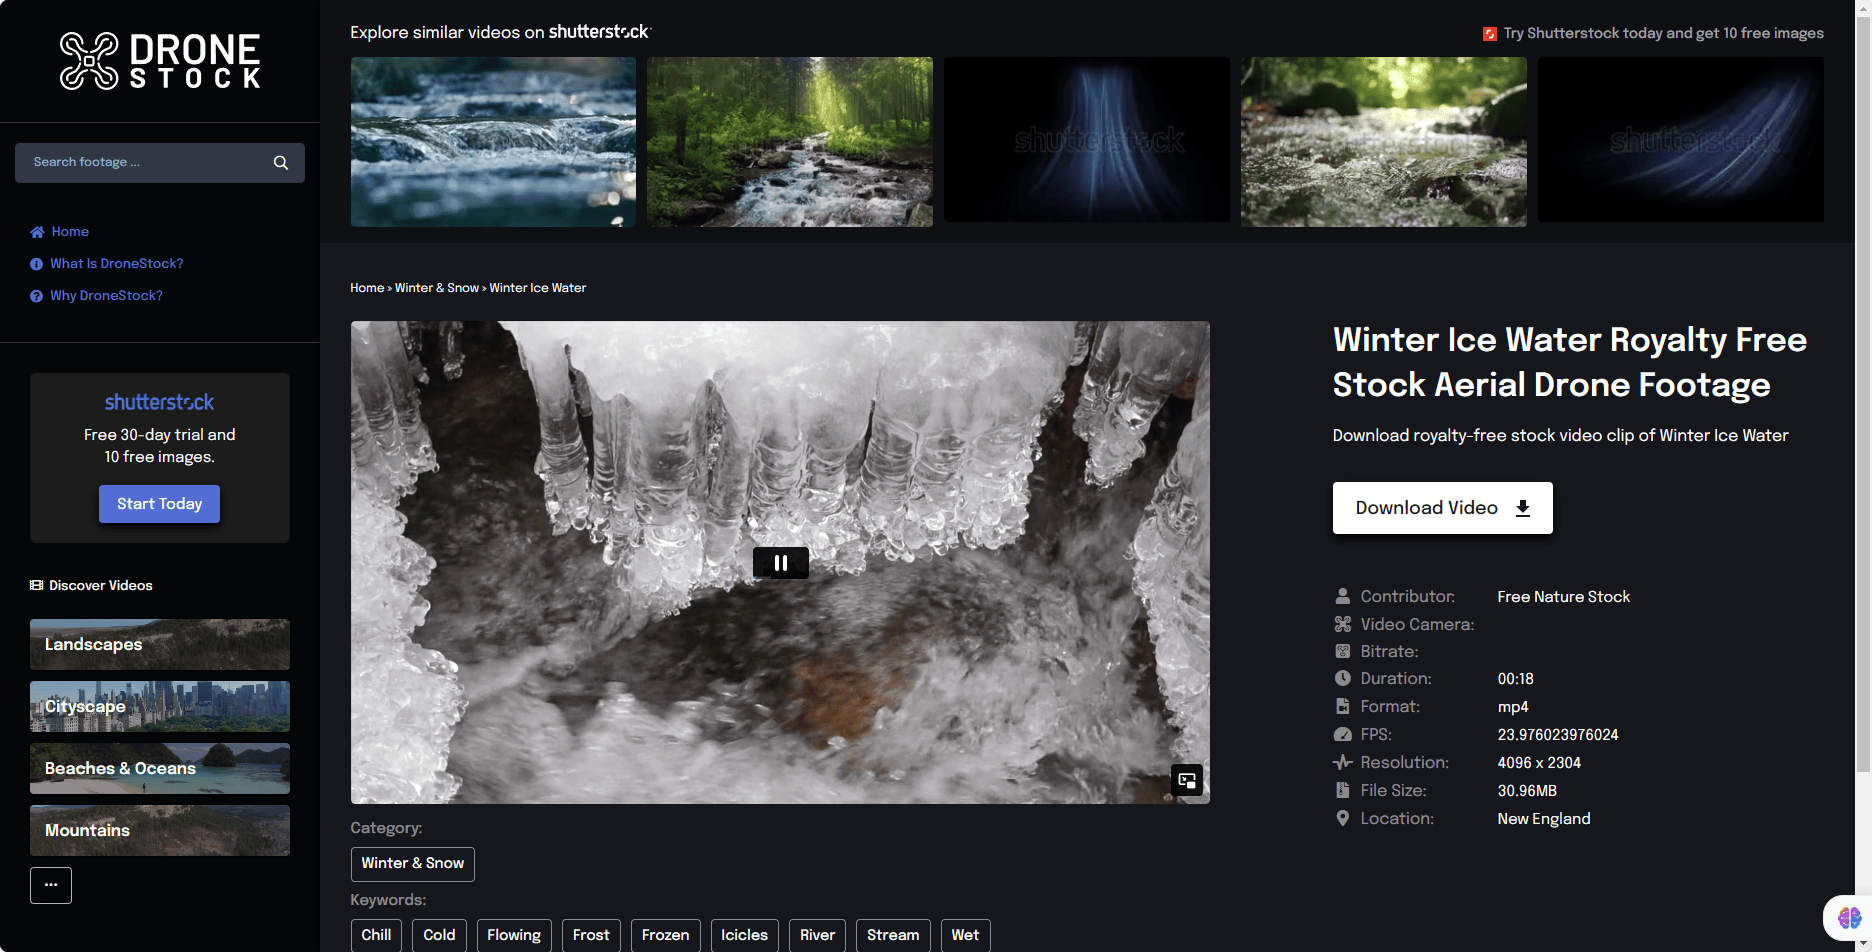Click Try Shutterstock today promo link
Viewport: 1872px width, 952px height.
(x=1662, y=33)
